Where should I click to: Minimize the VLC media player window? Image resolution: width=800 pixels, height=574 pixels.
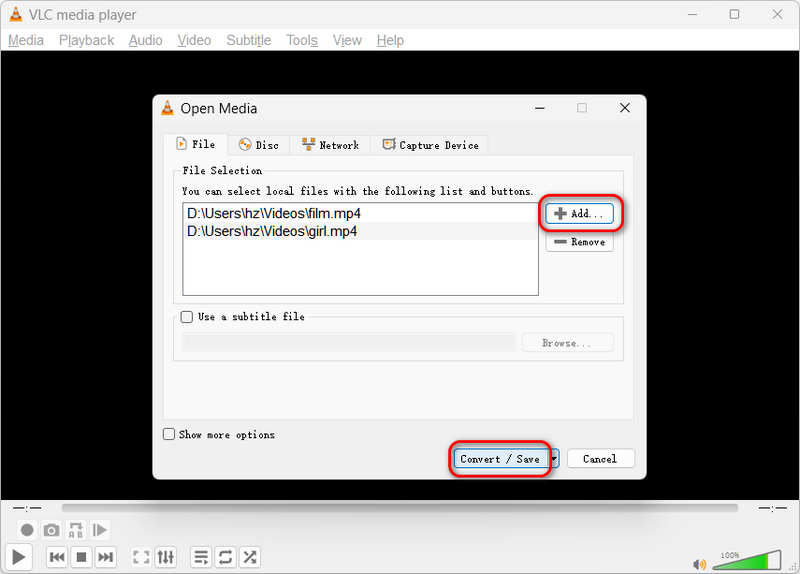(x=692, y=14)
